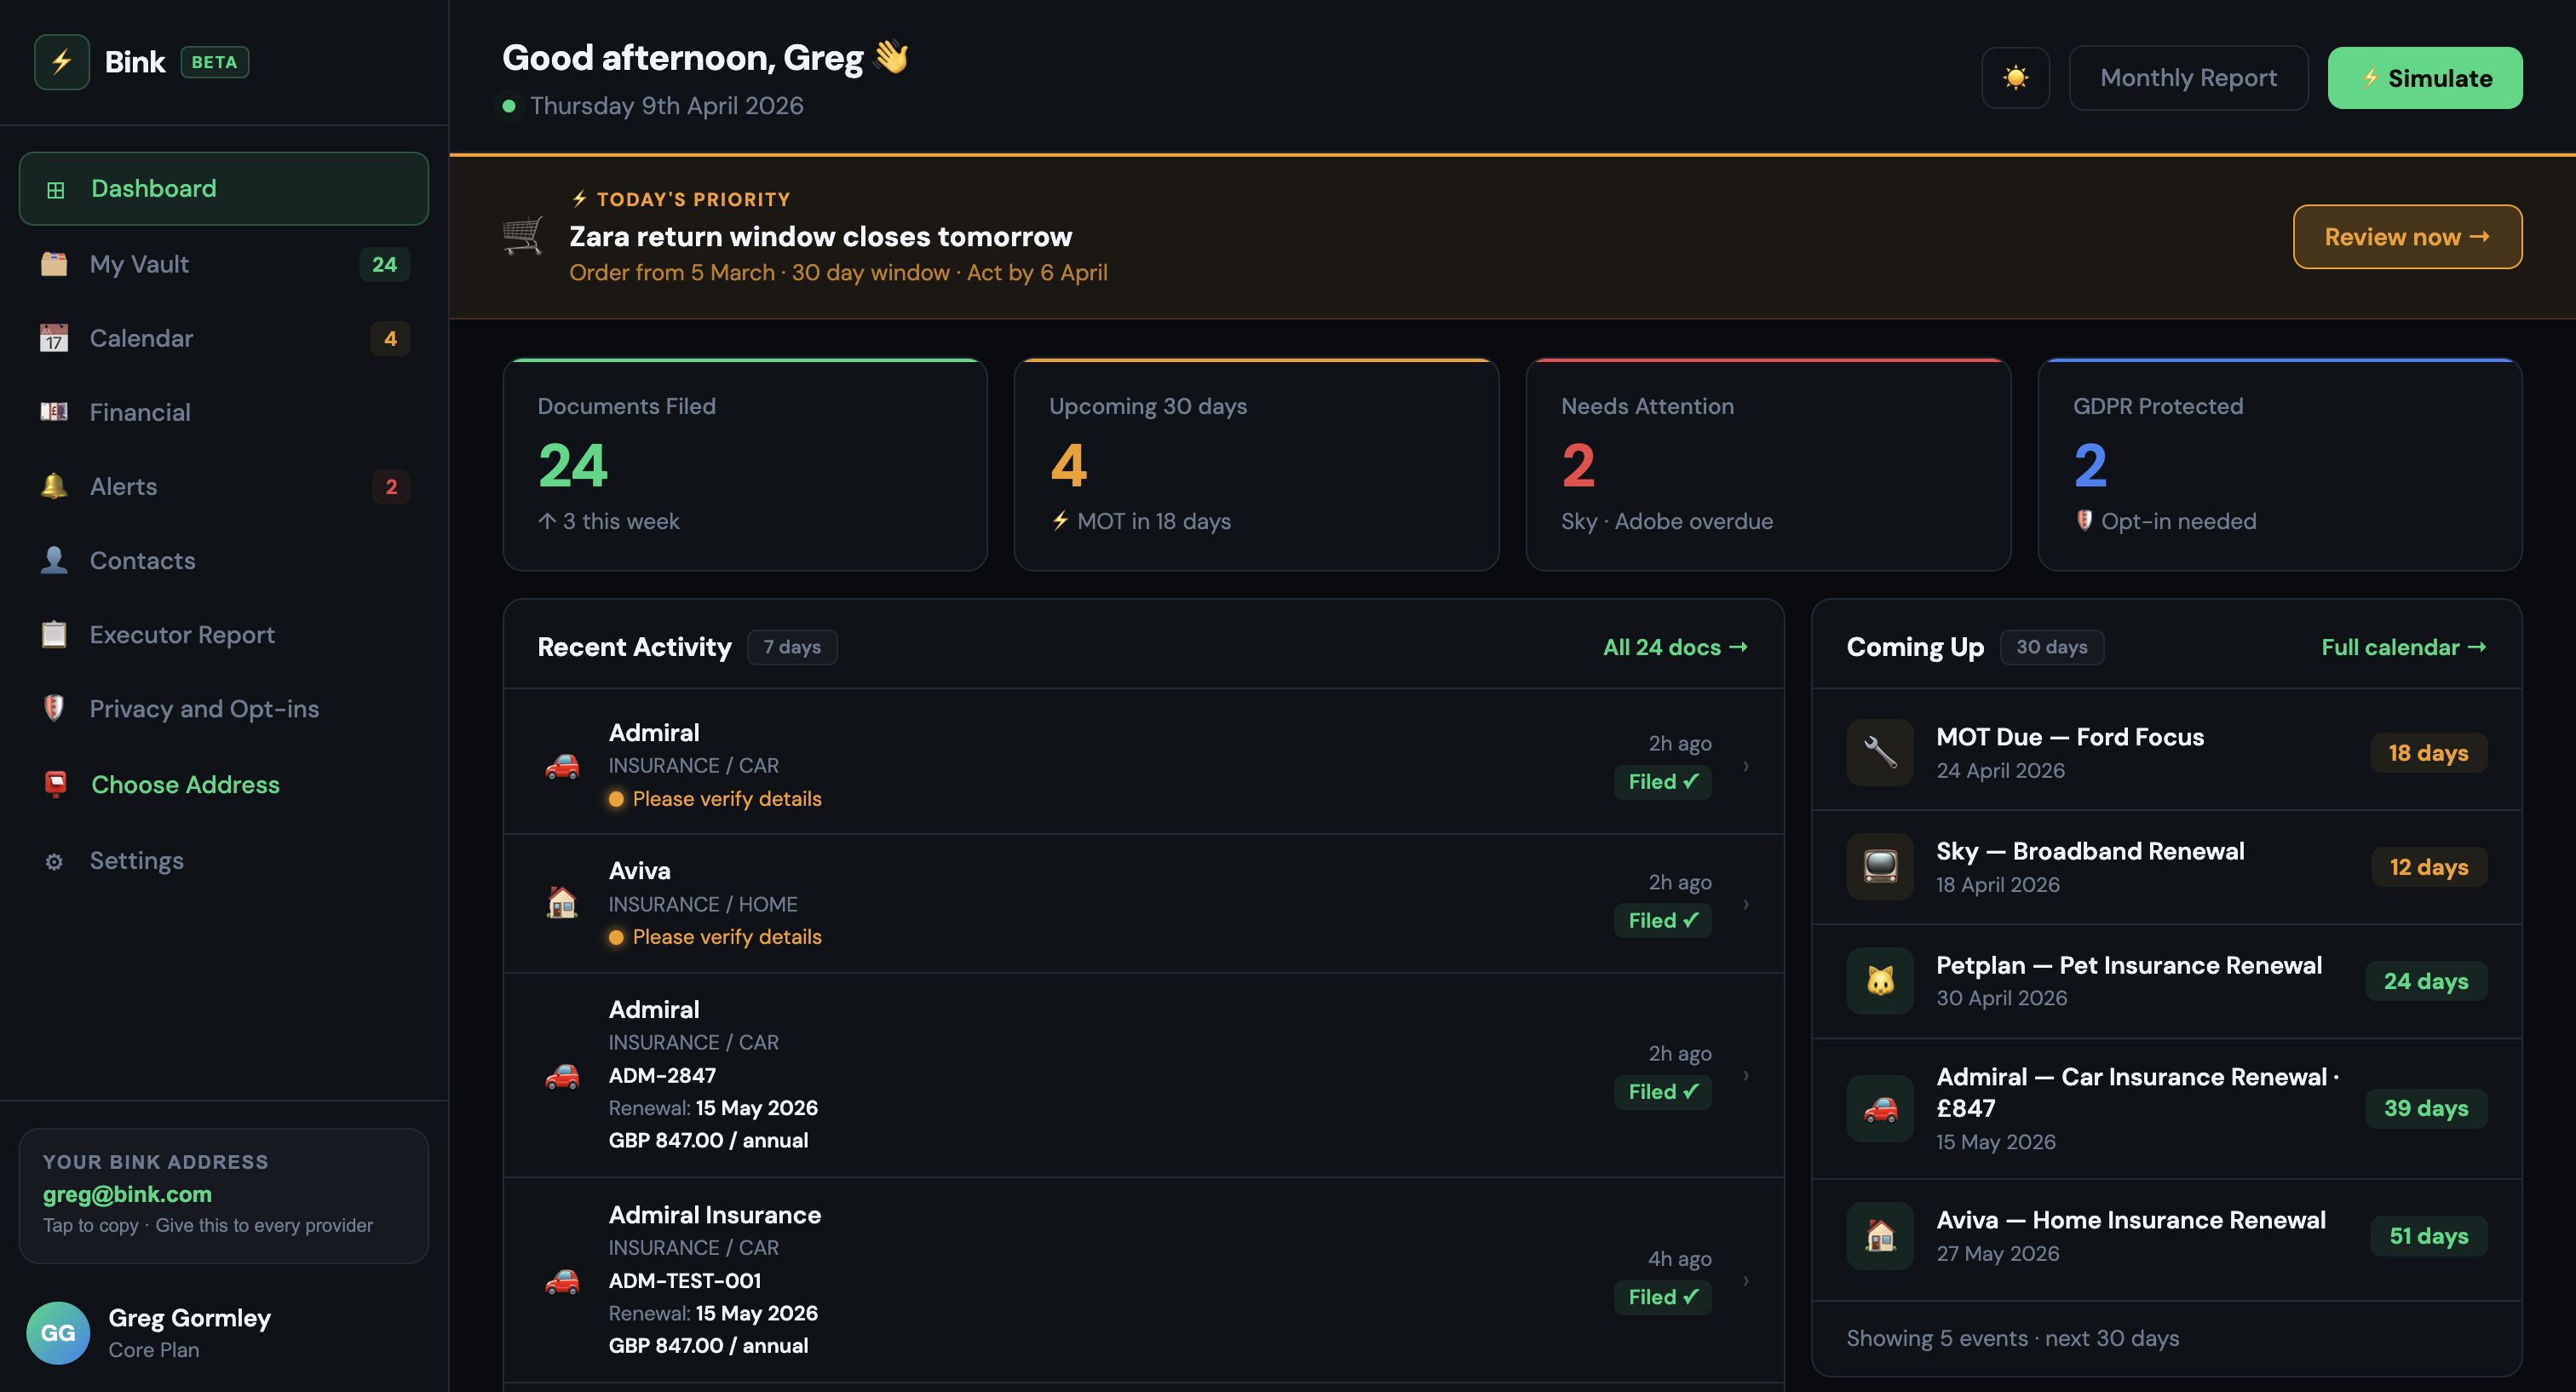Click Review now for the Zara return
The width and height of the screenshot is (2576, 1392).
coord(2407,237)
